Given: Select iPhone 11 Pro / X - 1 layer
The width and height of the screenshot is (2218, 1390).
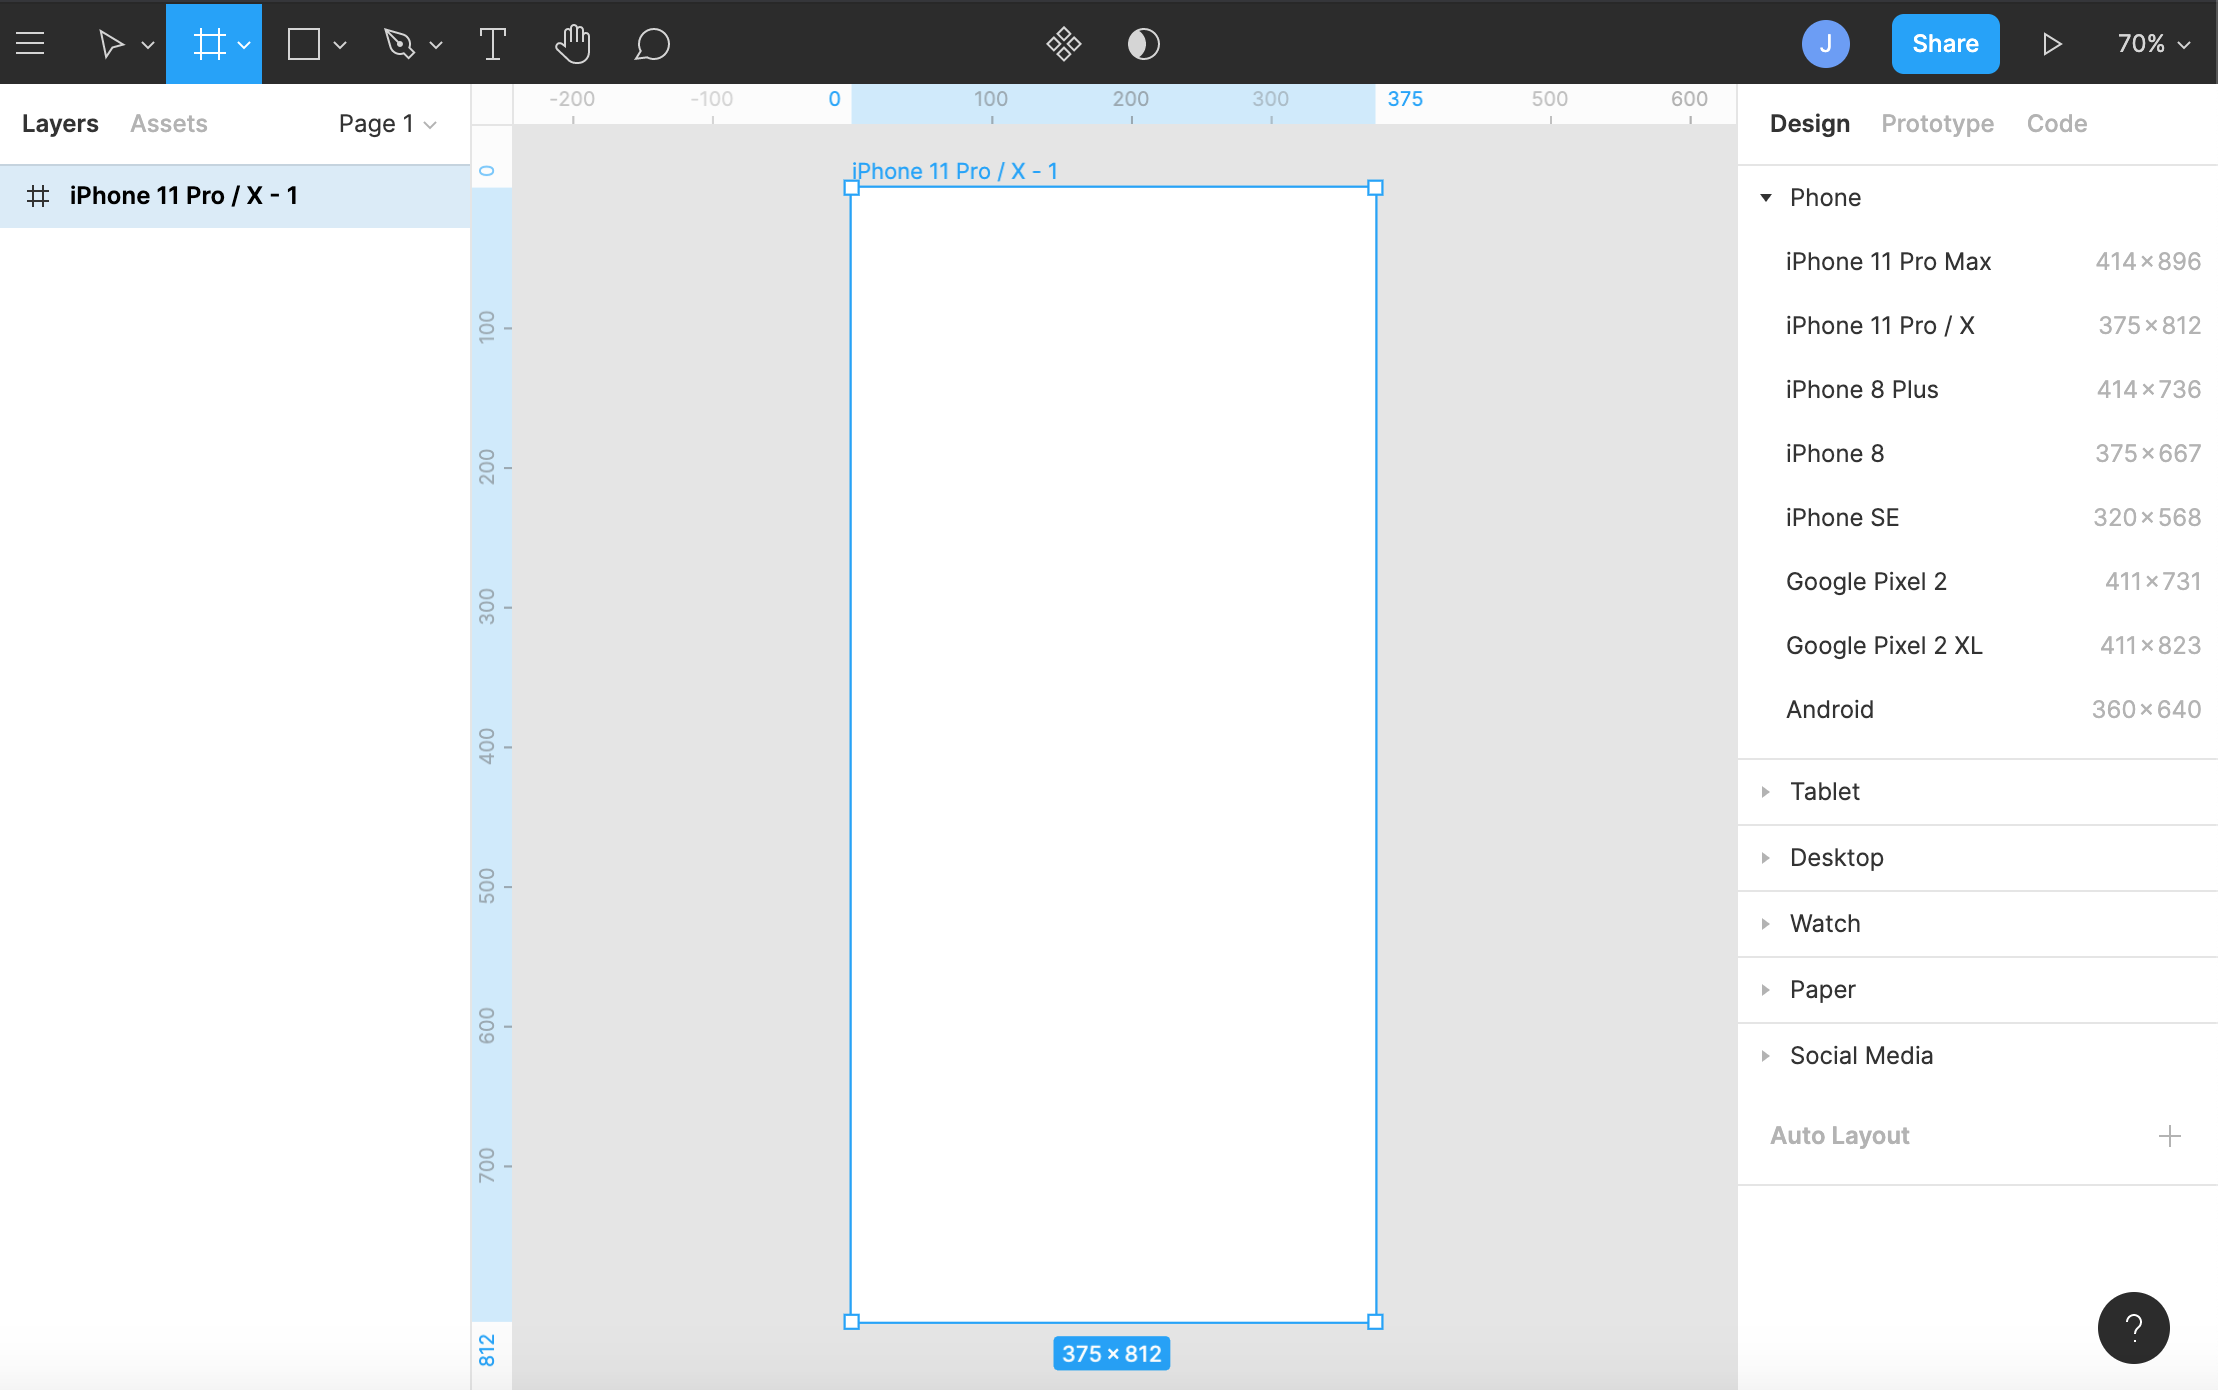Looking at the screenshot, I should coord(184,195).
